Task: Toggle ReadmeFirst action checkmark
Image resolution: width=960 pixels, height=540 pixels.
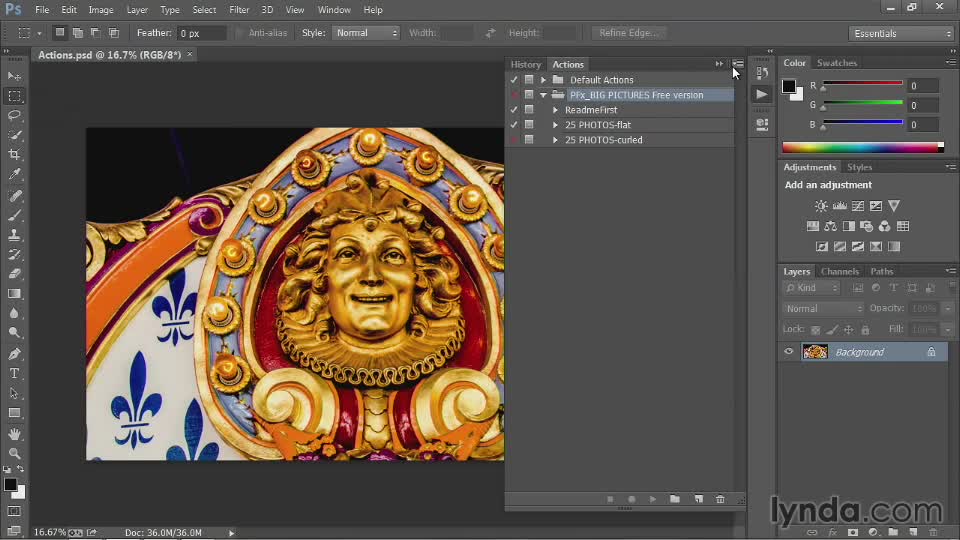Action: click(x=514, y=110)
